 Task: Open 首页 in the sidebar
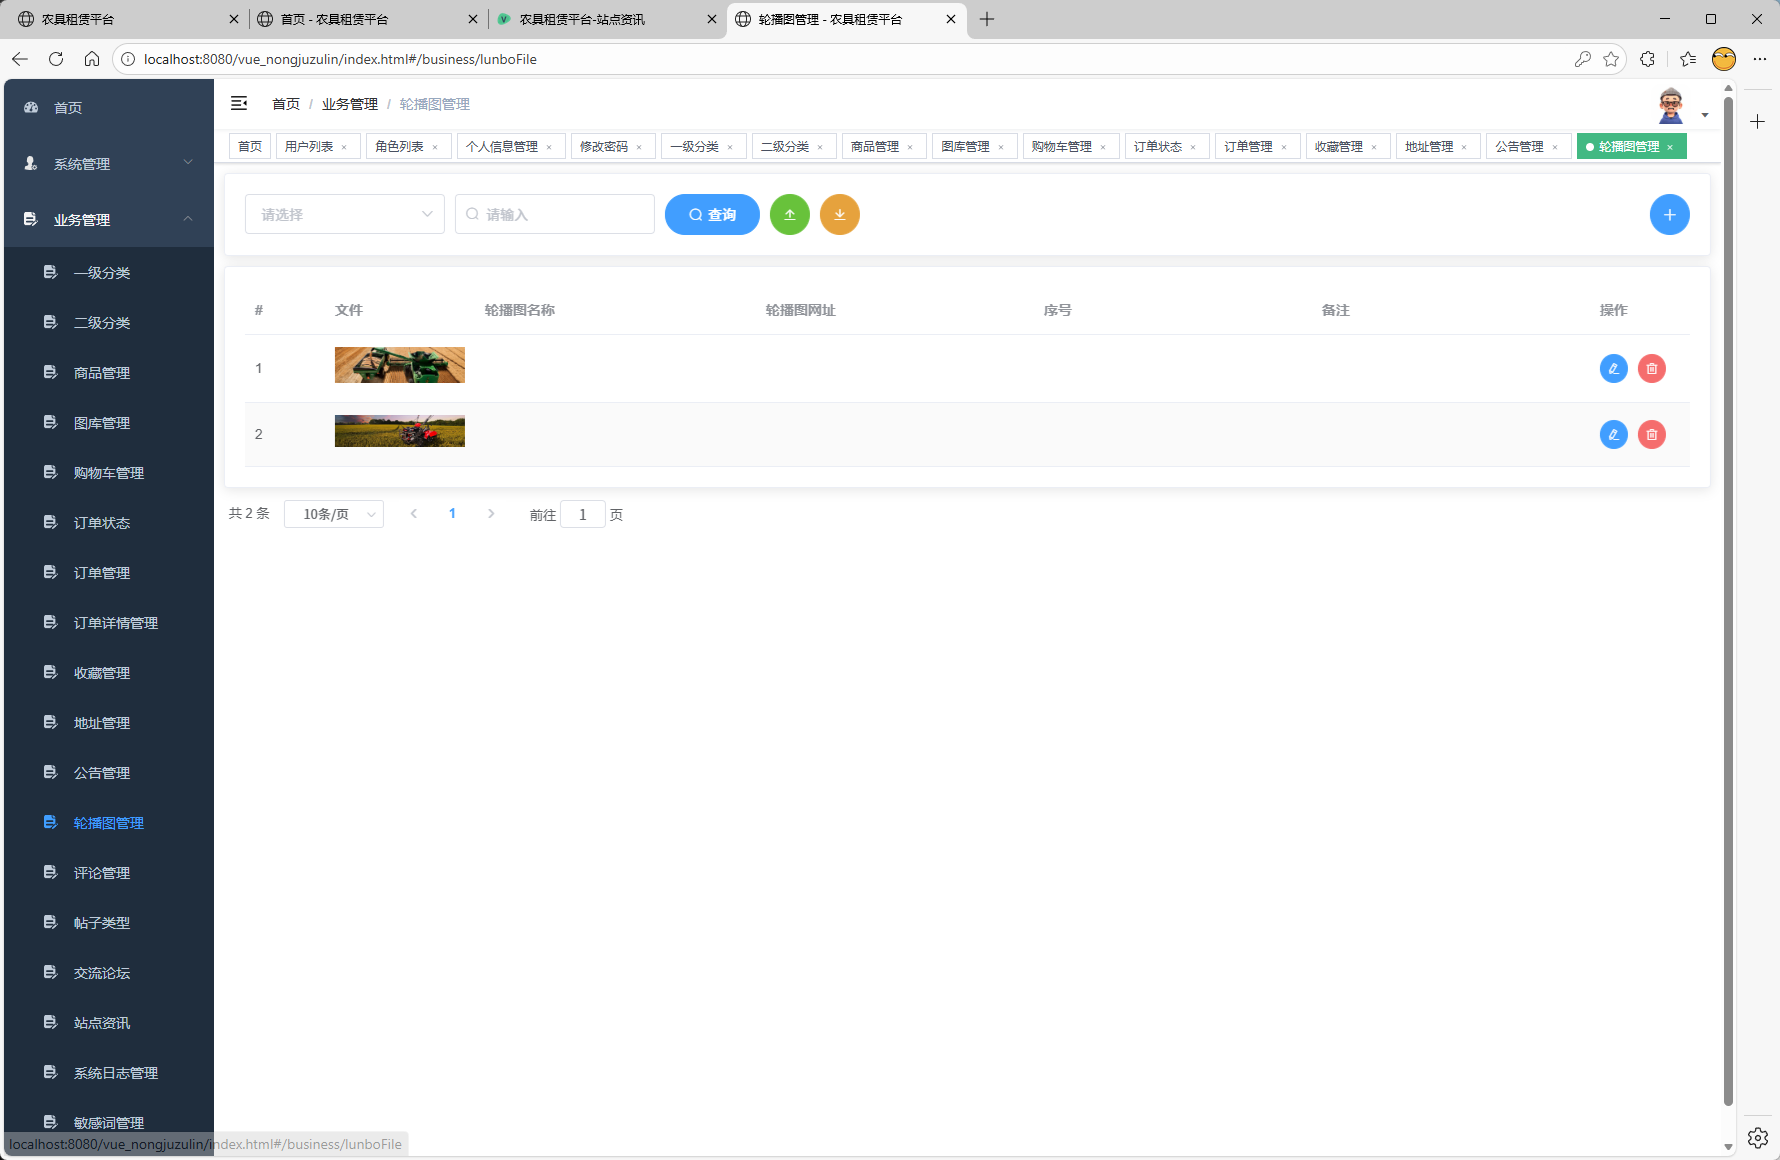pos(109,107)
